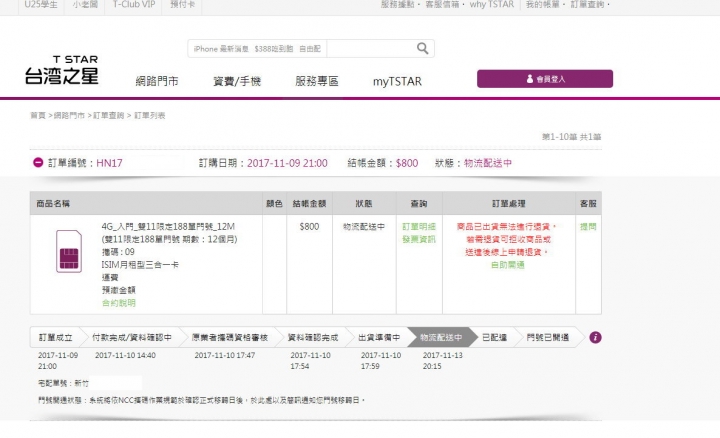
Task: Click 商品名稱 column header
Action: [53, 203]
